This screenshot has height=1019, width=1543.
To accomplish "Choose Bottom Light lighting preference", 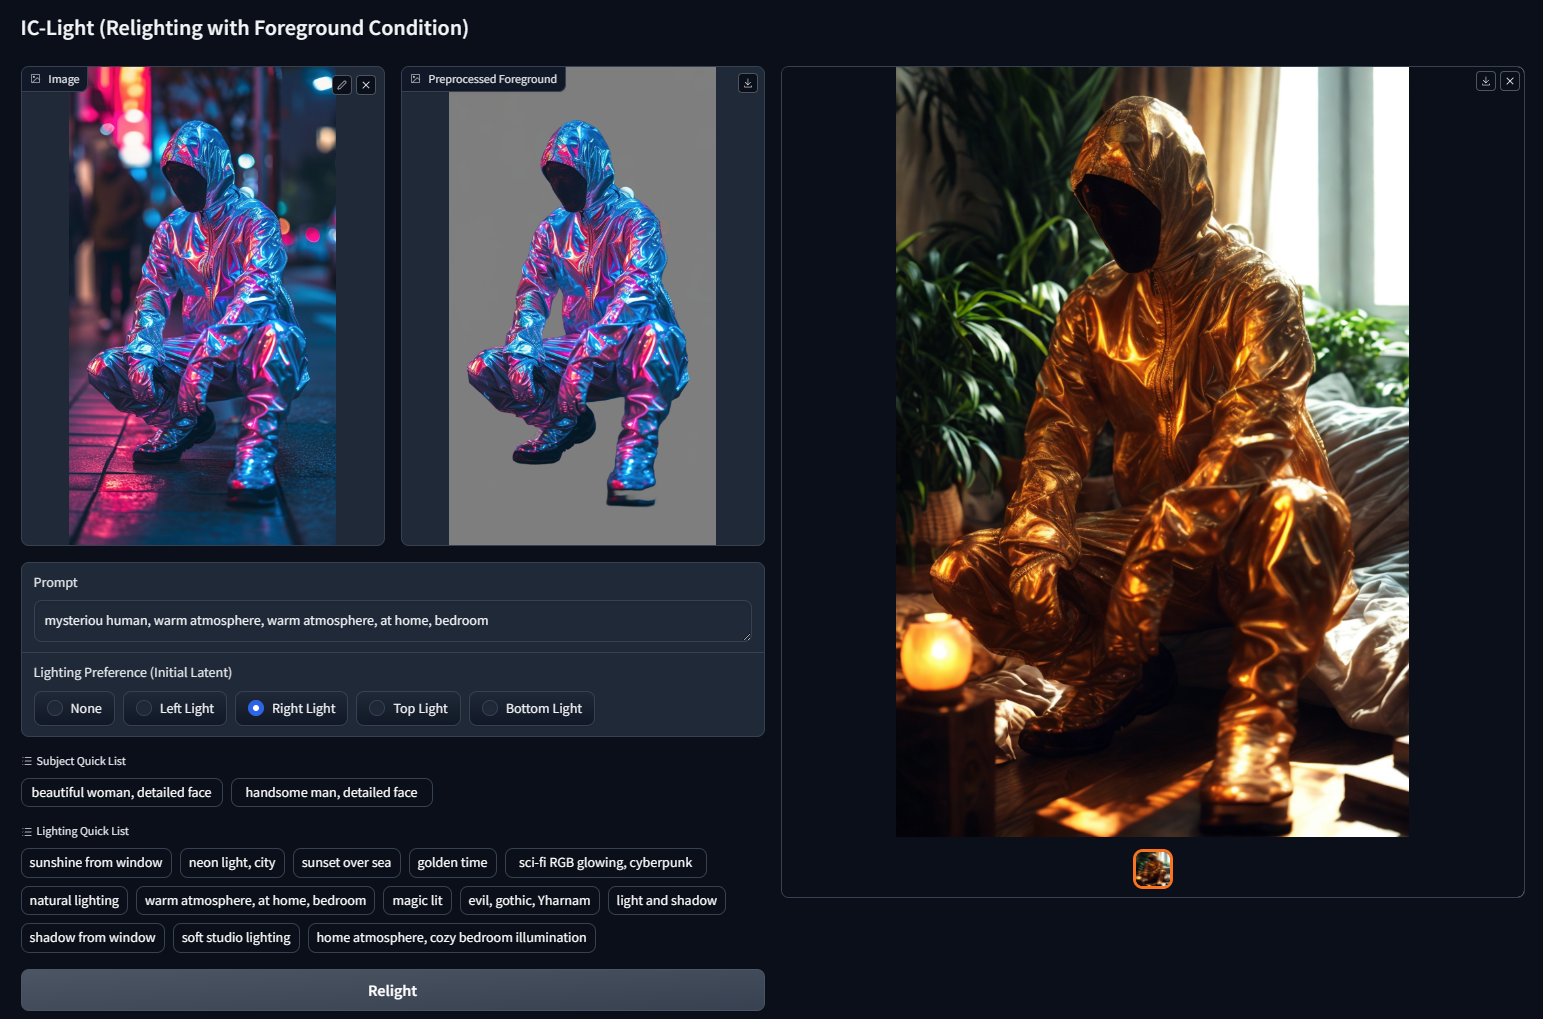I will pyautogui.click(x=532, y=708).
